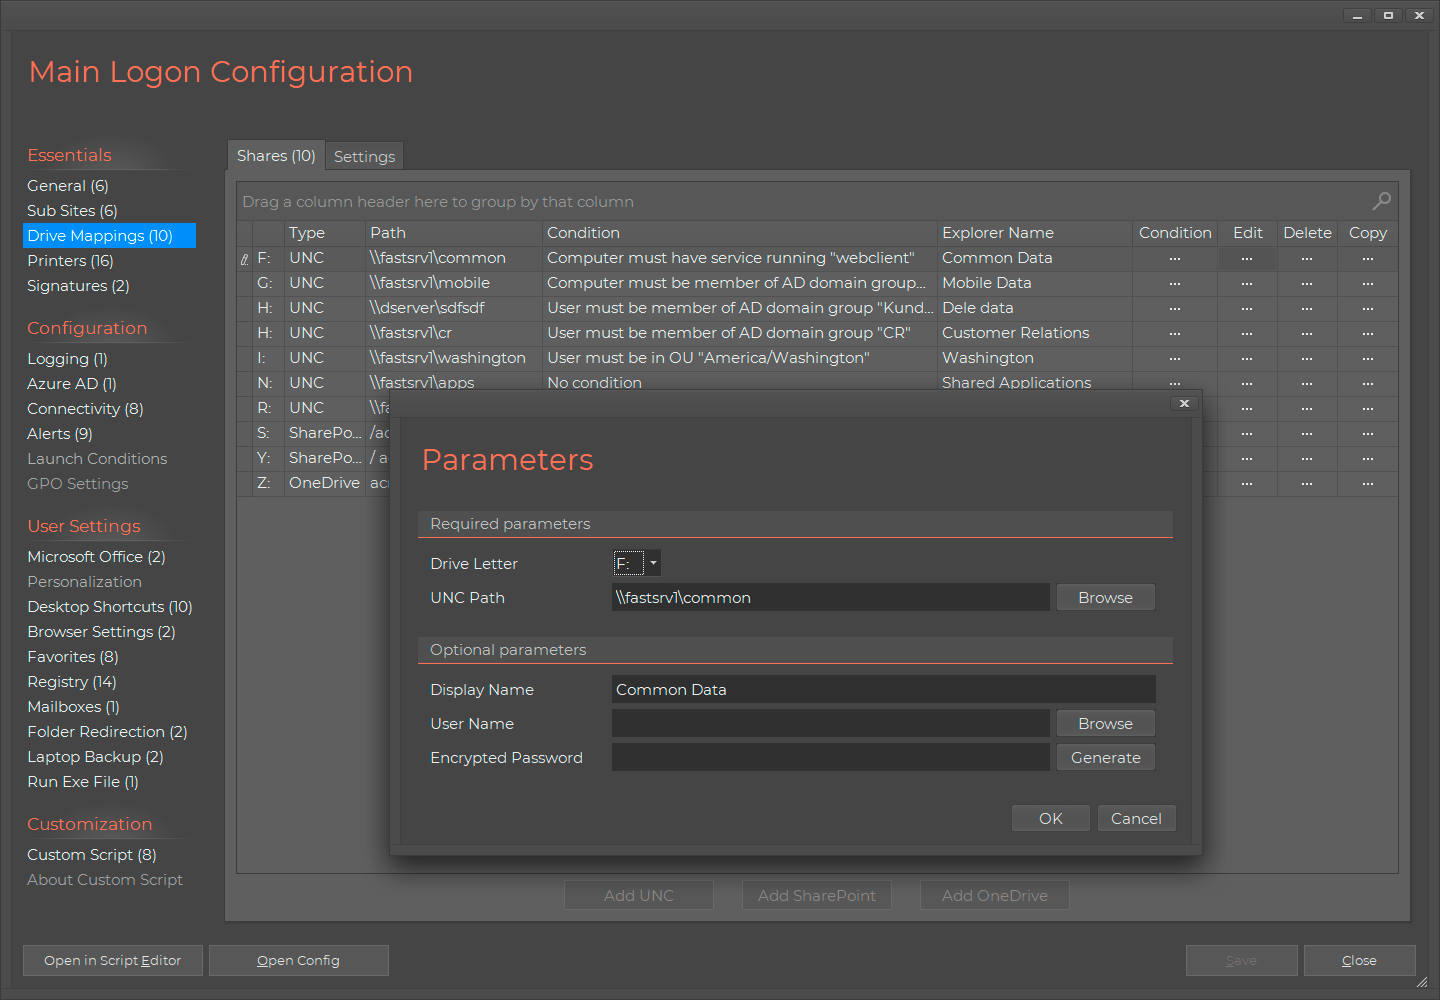Sort by the Path column header
This screenshot has width=1440, height=1000.
pos(453,232)
